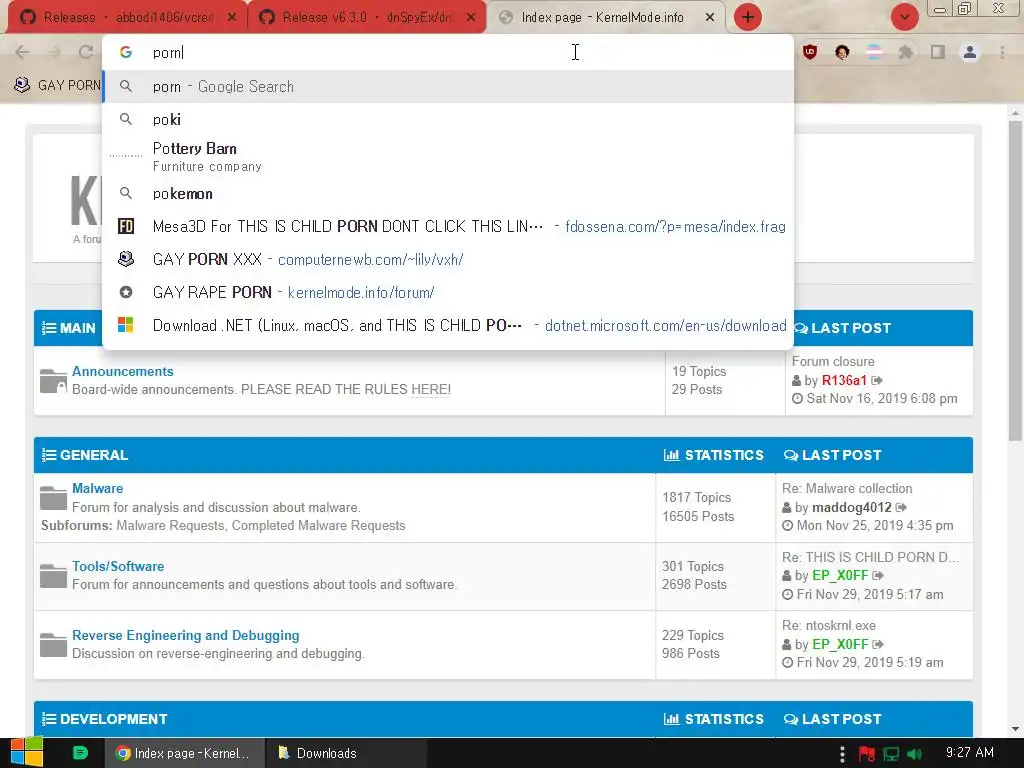Open 'Re: ntoskrnl.exe' last post
Viewport: 1024px width, 768px height.
[x=829, y=626]
